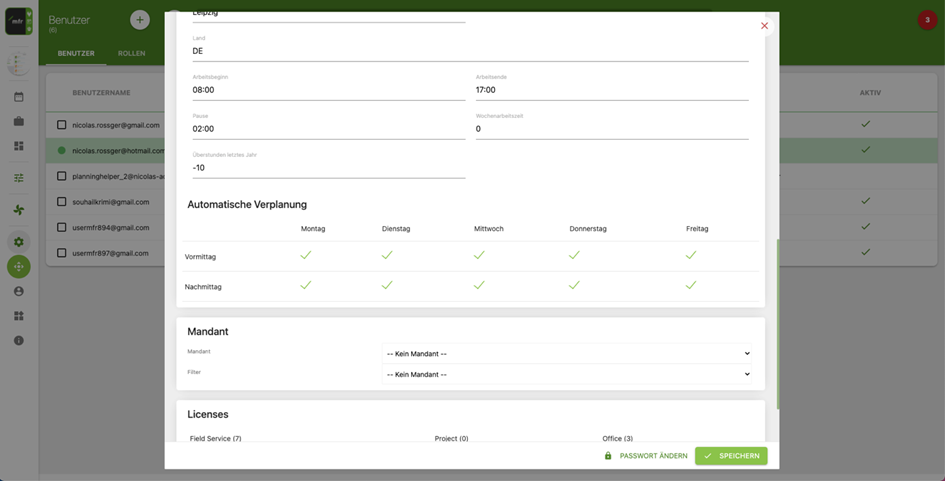Check the box for nicolas.rossger@gmail.com
Viewport: 945px width, 481px height.
61,125
